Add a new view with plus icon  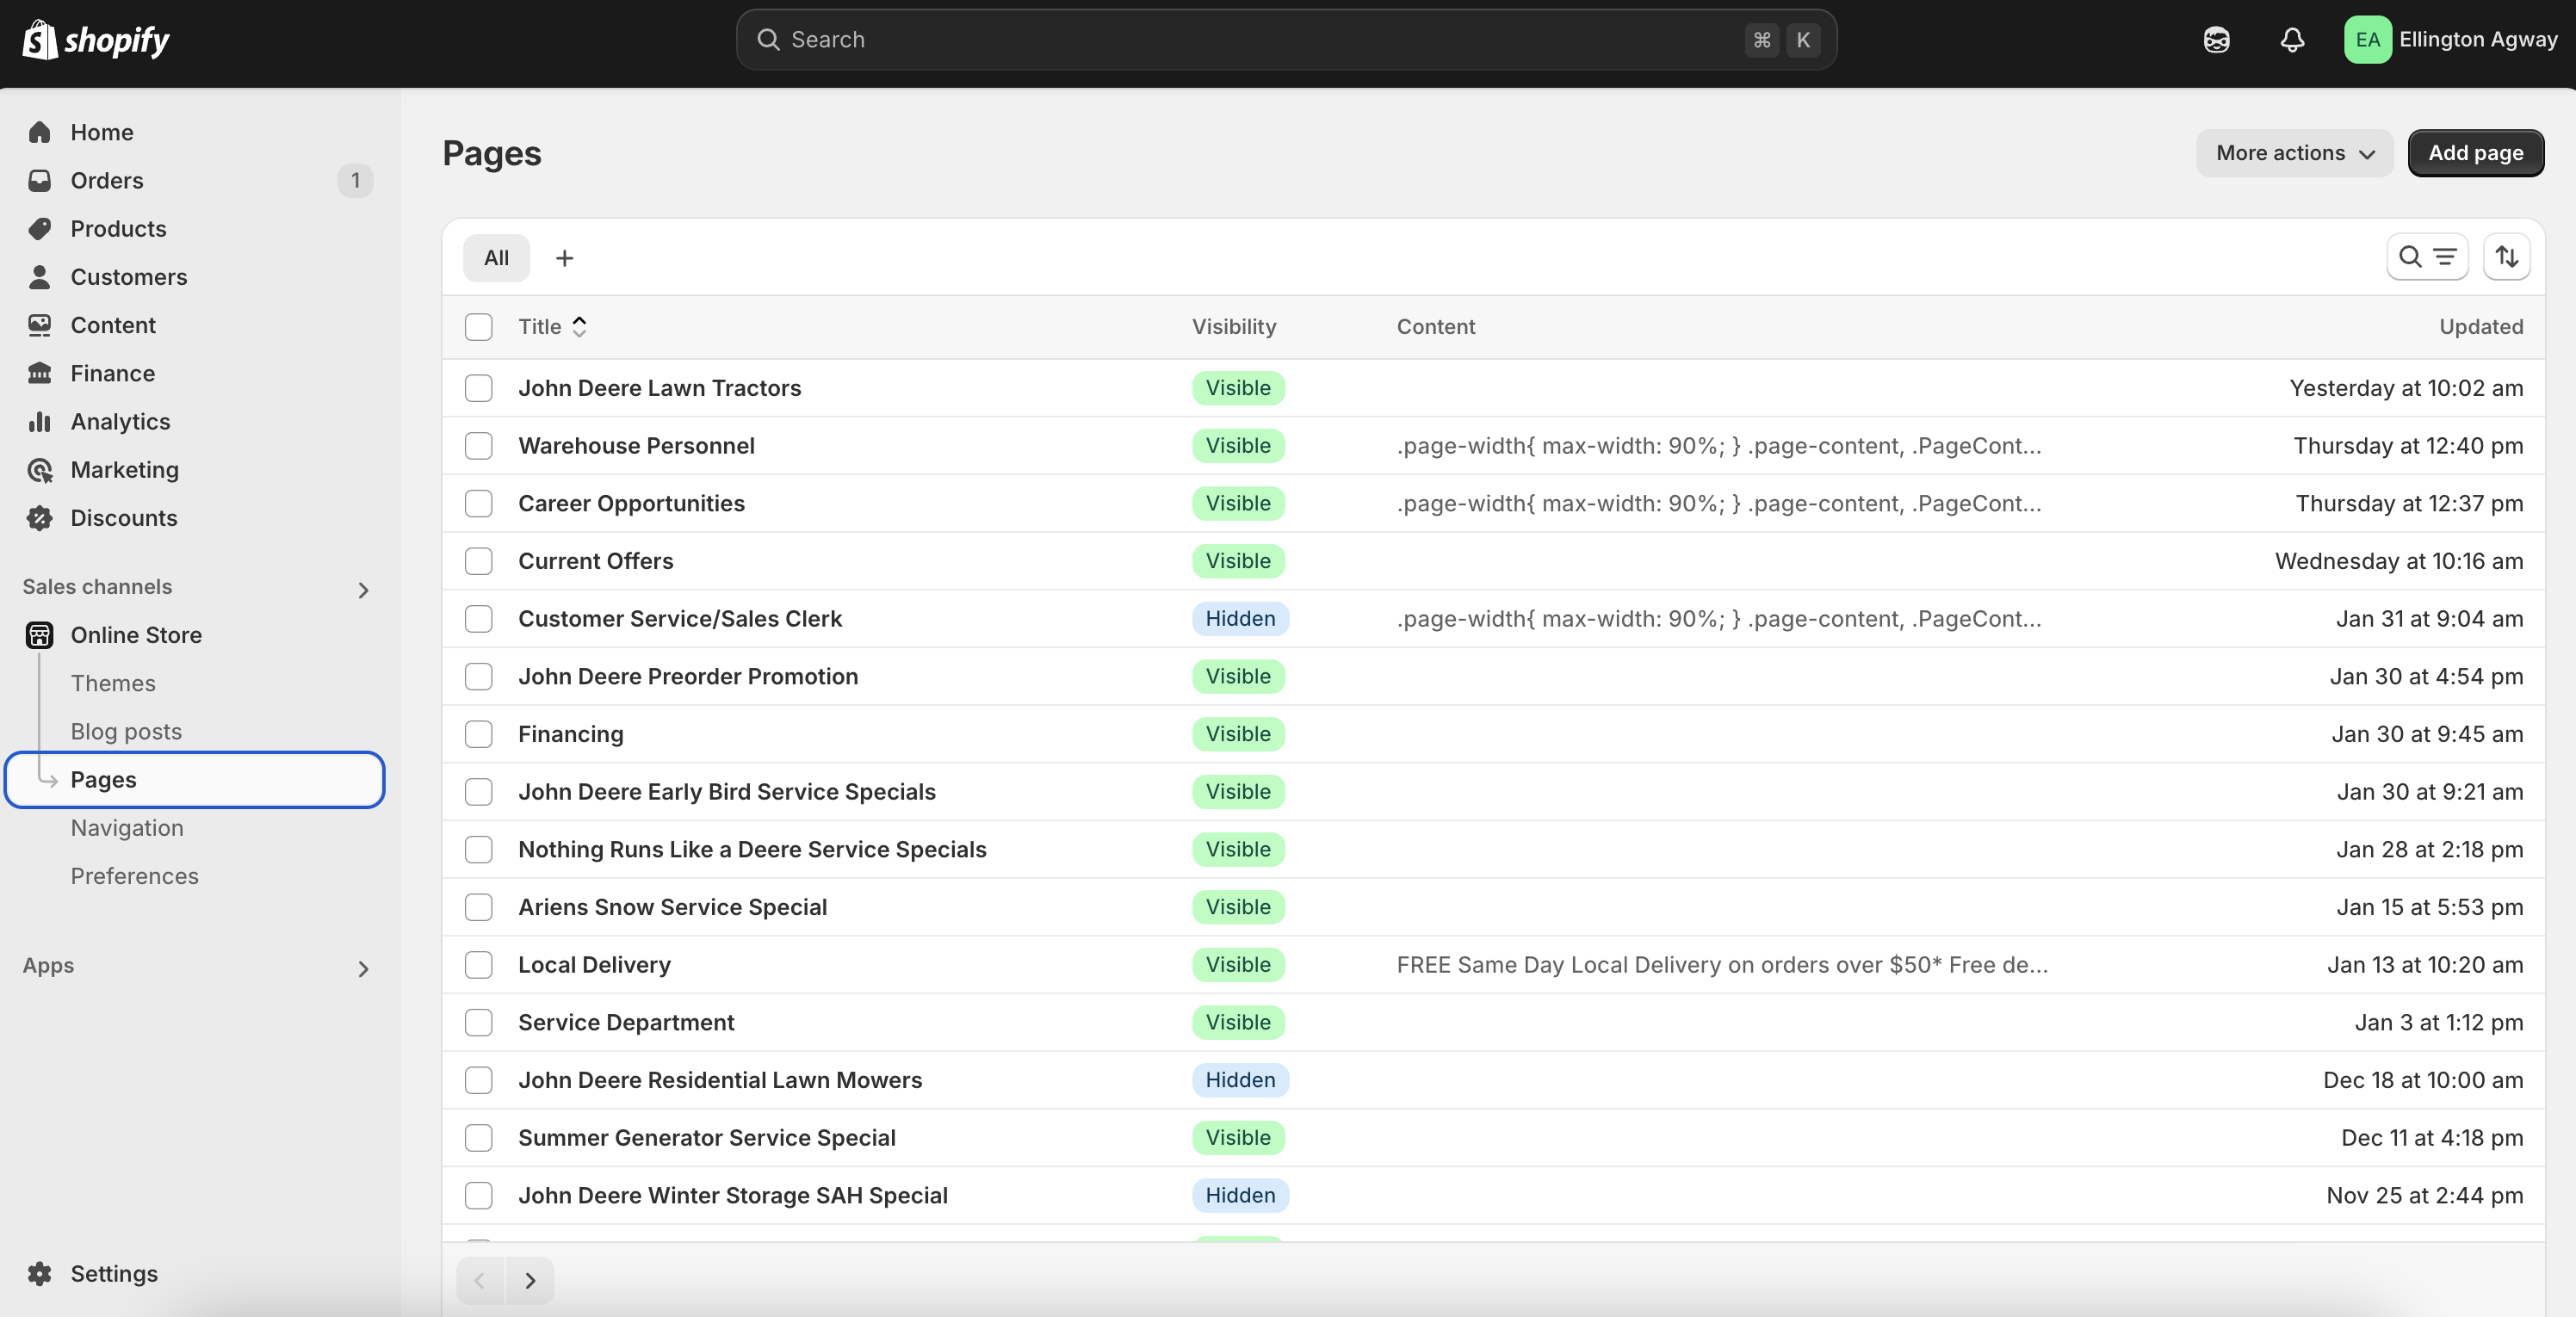pyautogui.click(x=564, y=258)
